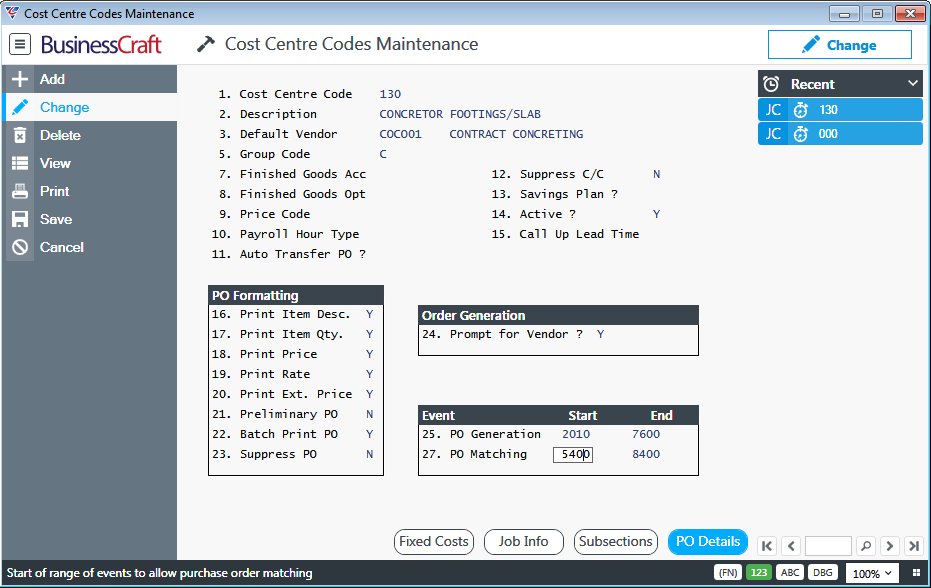This screenshot has width=931, height=588.
Task: Go to last record navigation icon
Action: pyautogui.click(x=914, y=545)
